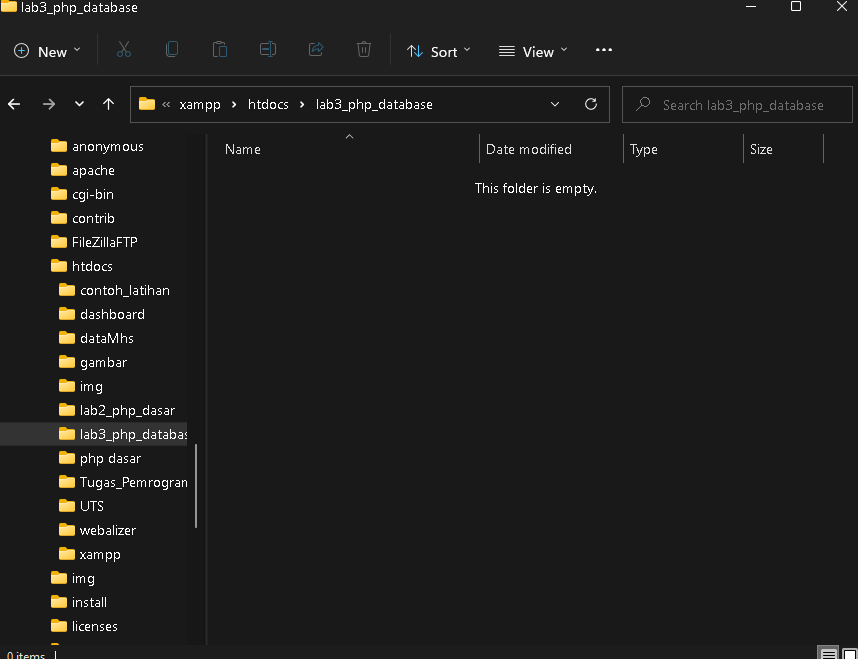Switch to details view in the status bar
This screenshot has width=858, height=659.
(x=828, y=651)
